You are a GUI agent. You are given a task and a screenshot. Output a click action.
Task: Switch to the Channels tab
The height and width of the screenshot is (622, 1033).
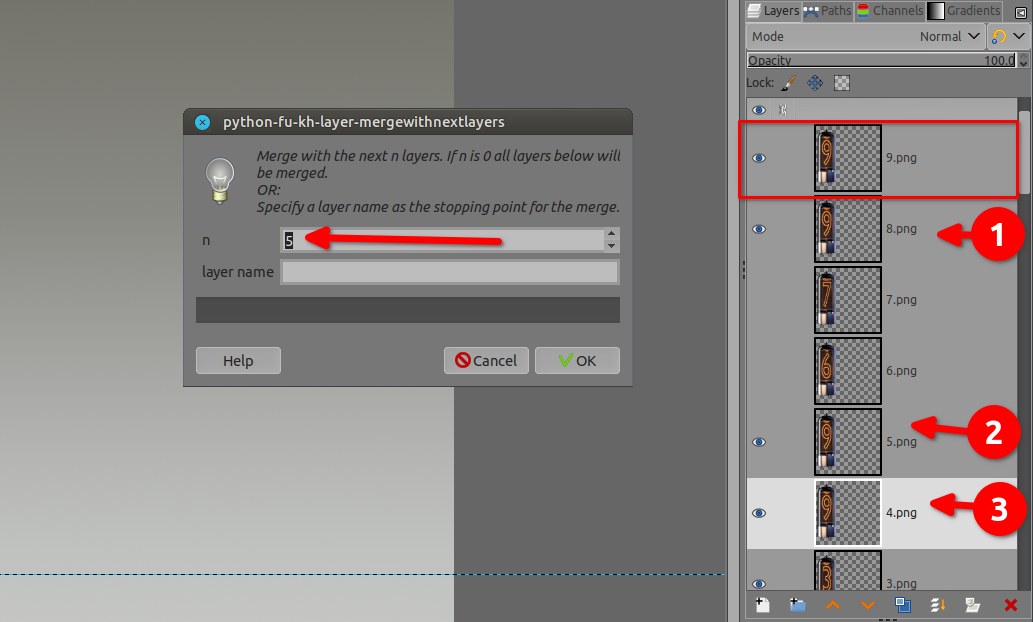(889, 11)
